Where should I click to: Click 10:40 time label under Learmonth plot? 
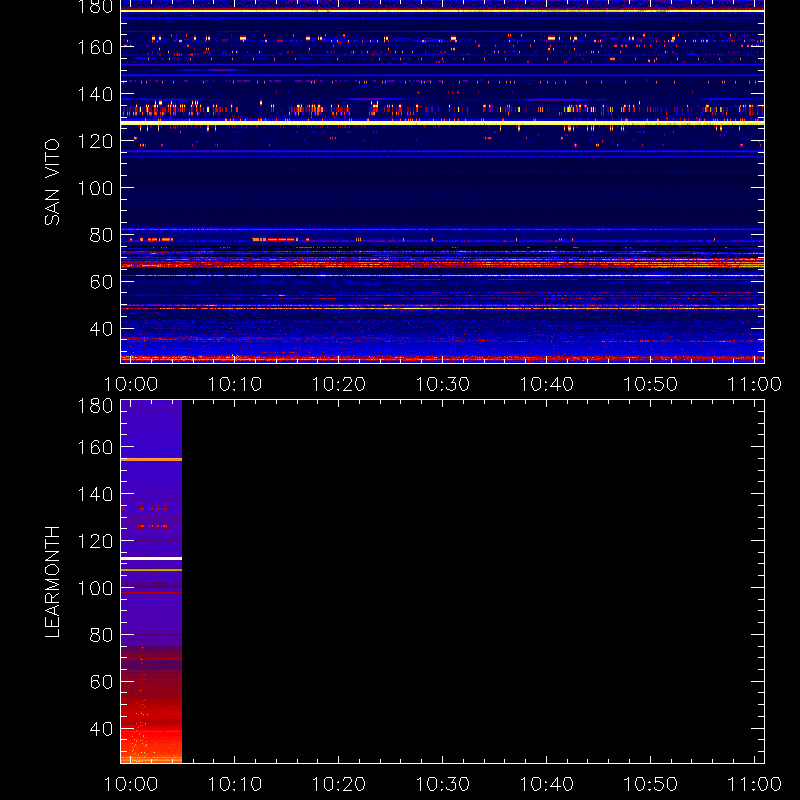pos(546,784)
